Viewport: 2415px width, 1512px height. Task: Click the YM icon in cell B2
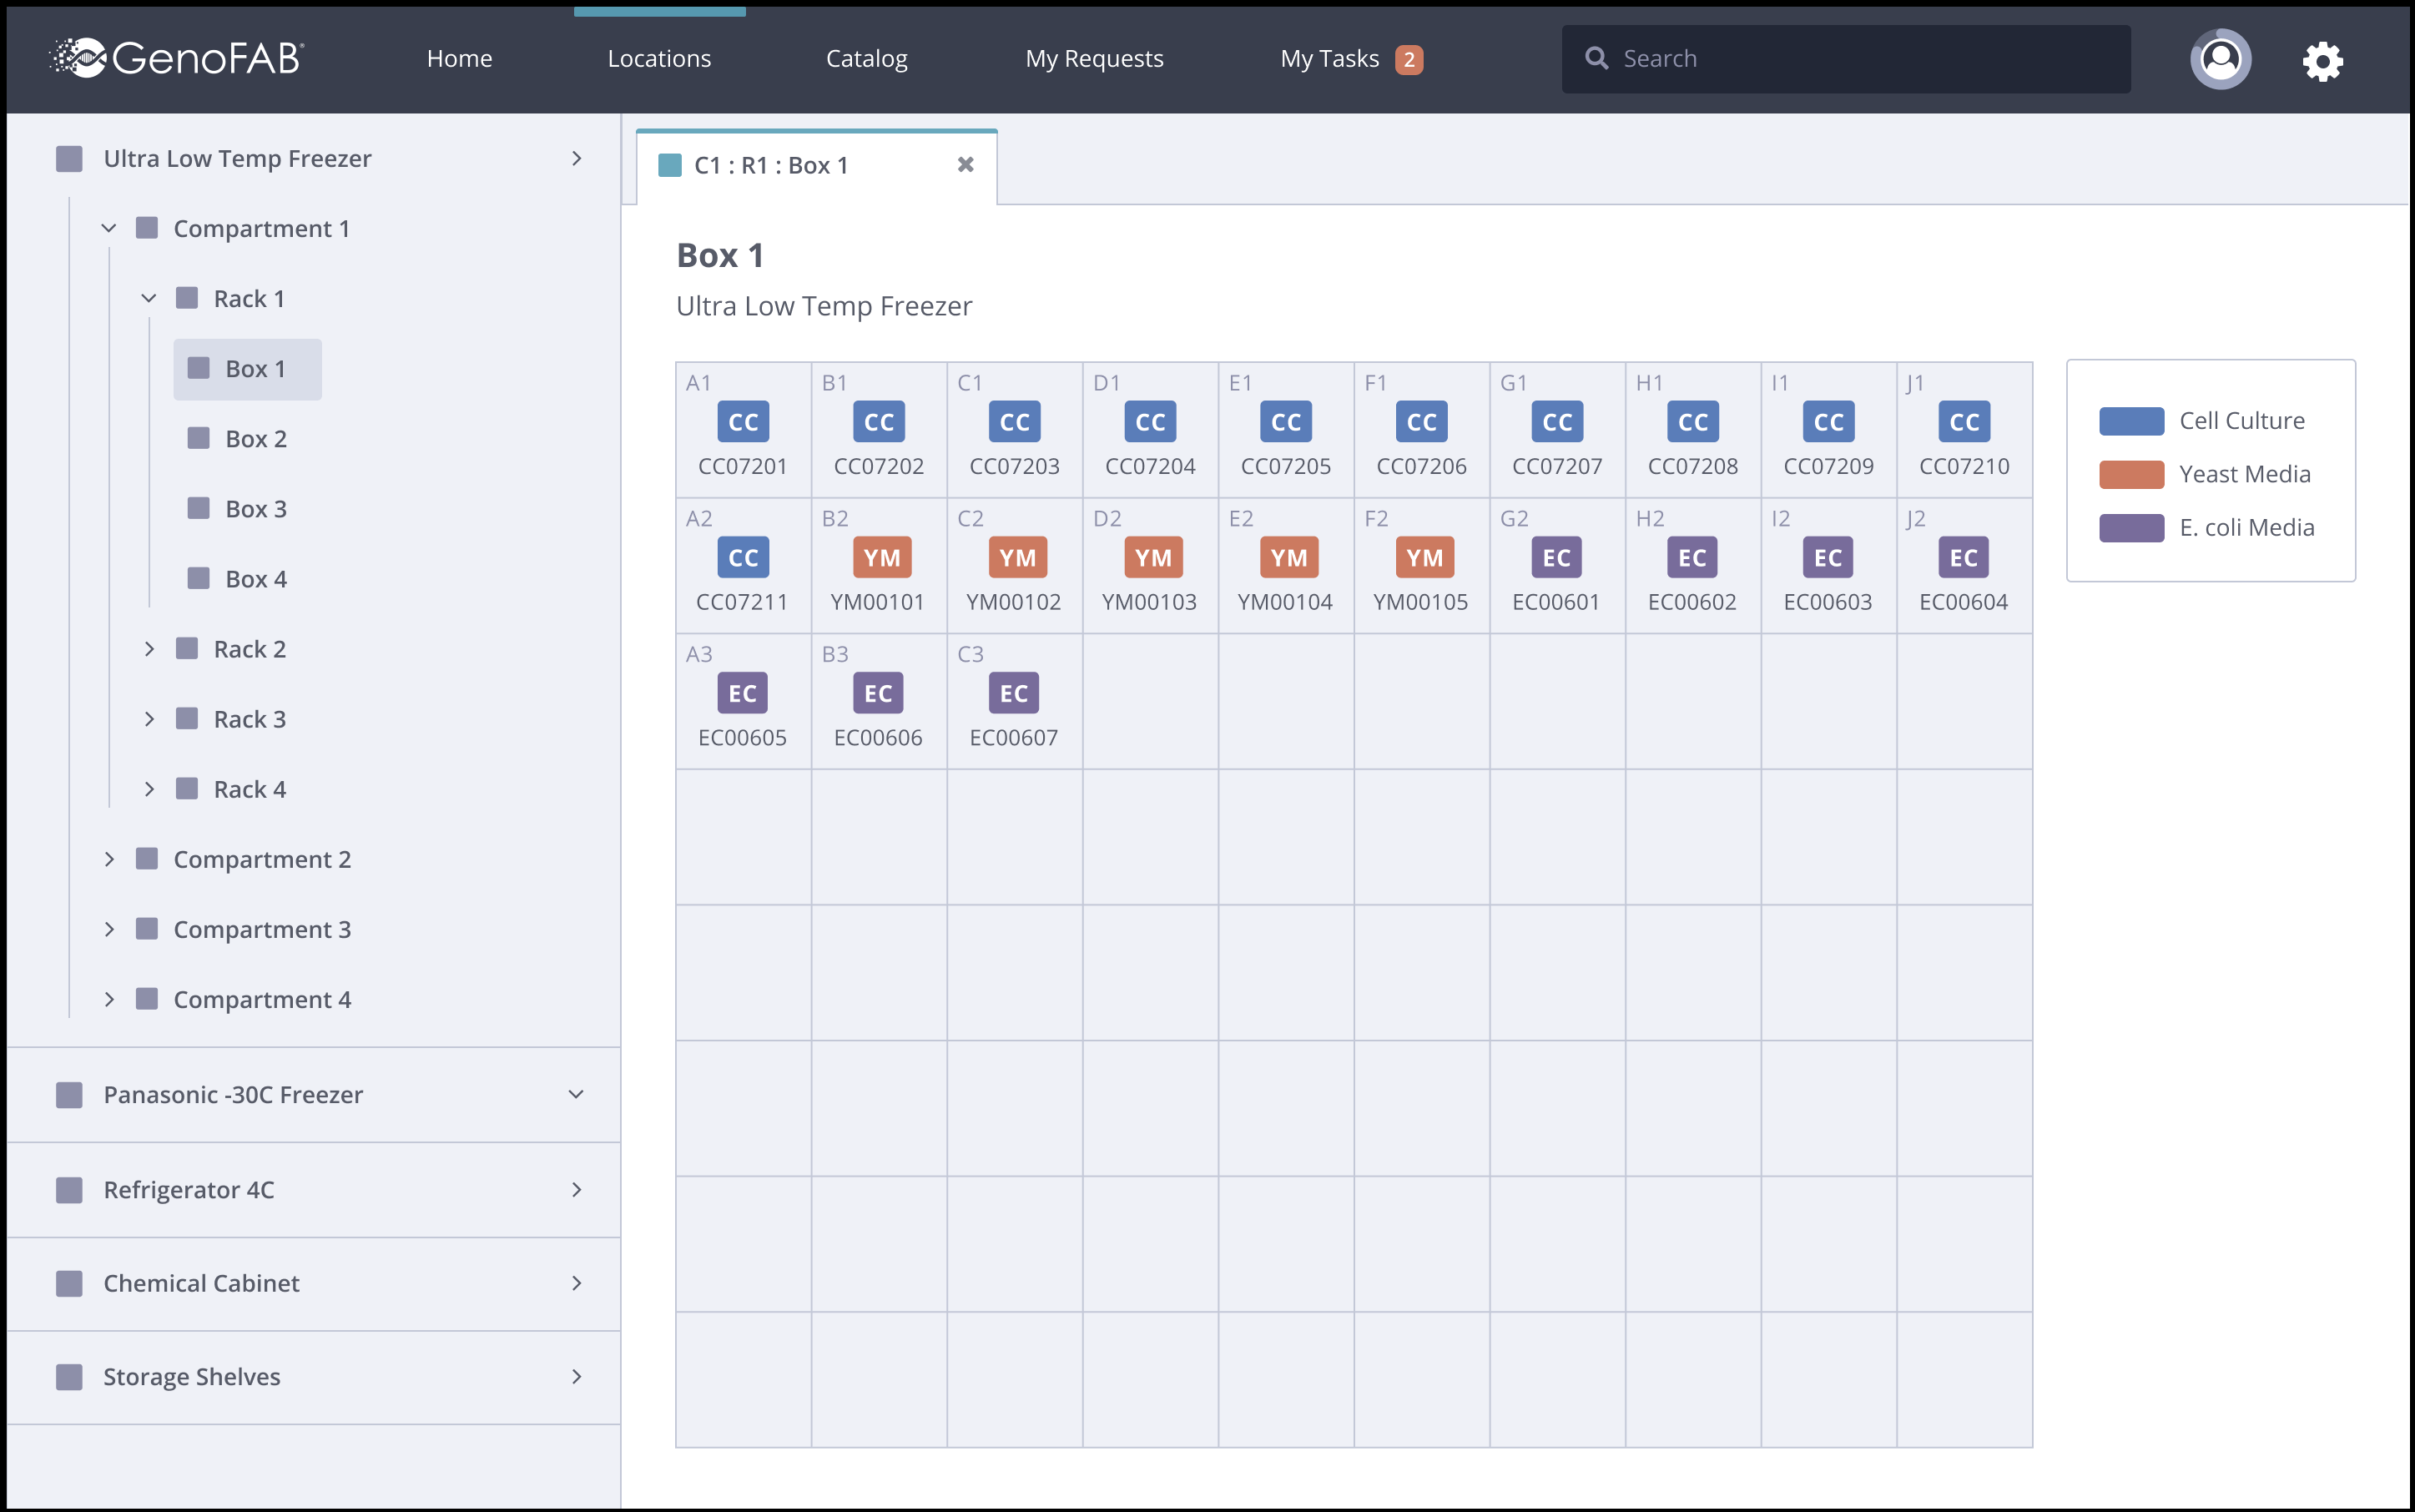pos(882,558)
